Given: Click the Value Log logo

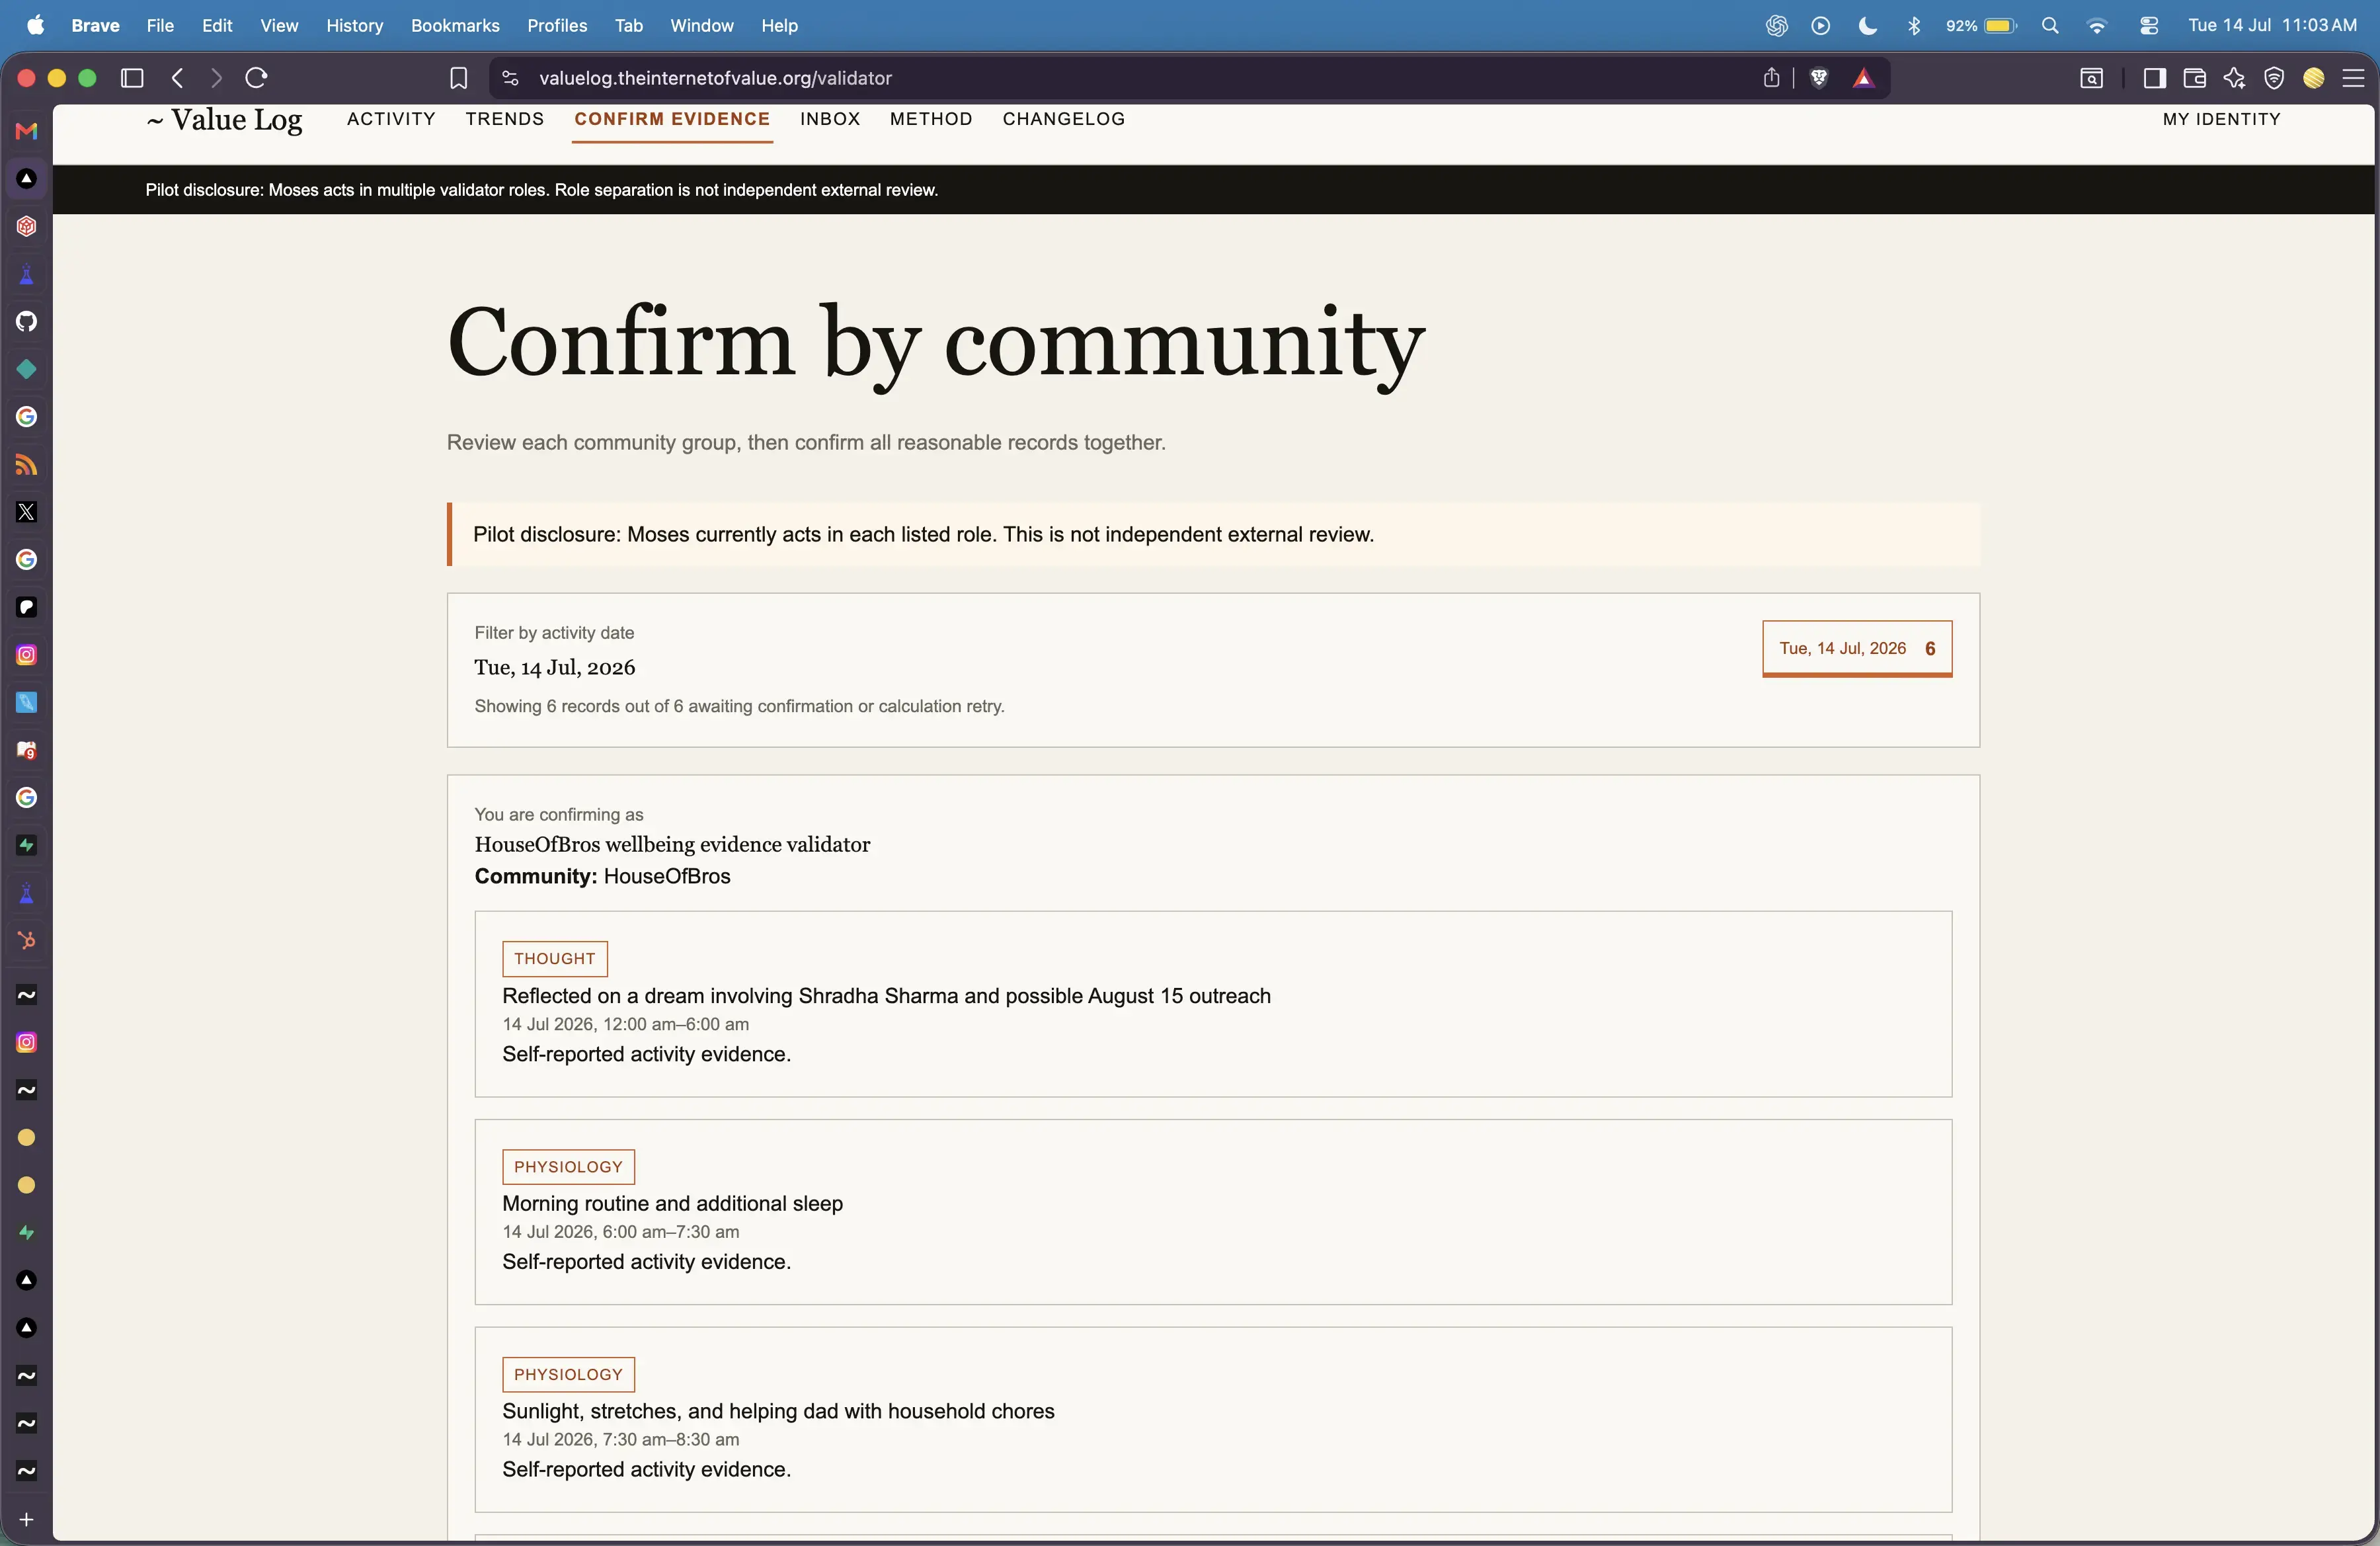Looking at the screenshot, I should 224,119.
